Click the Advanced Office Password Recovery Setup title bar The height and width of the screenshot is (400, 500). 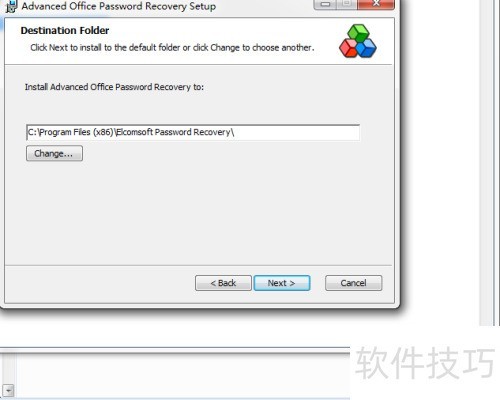(x=118, y=6)
